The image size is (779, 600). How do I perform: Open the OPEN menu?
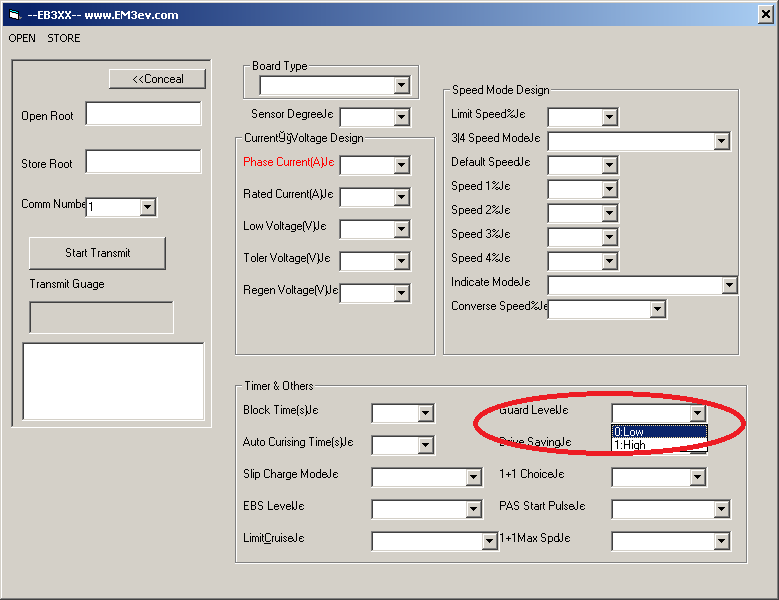point(22,38)
